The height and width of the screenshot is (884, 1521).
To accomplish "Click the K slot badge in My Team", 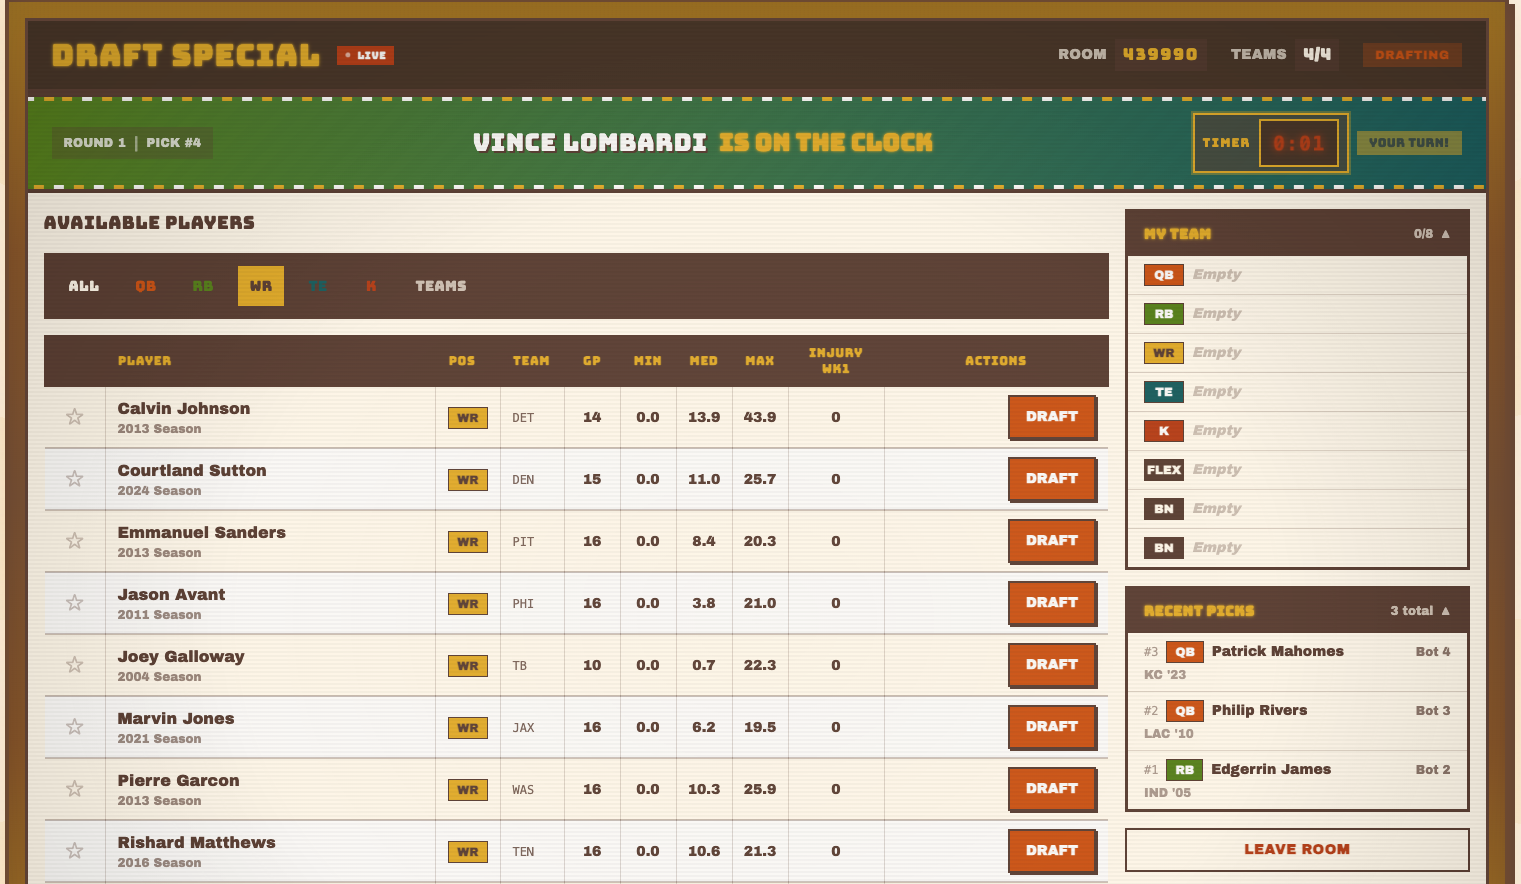I will click(1163, 430).
